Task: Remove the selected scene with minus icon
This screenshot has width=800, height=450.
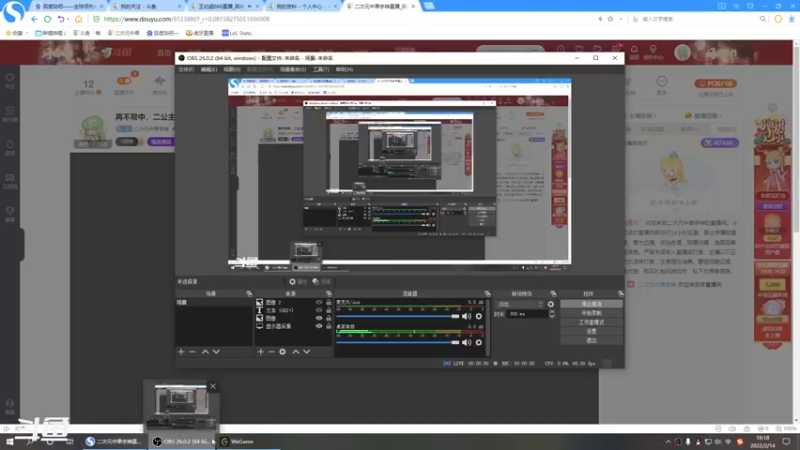Action: tap(192, 352)
